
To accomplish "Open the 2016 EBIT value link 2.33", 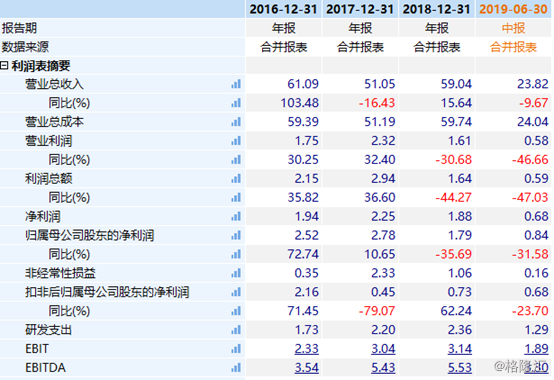I will click(x=306, y=349).
